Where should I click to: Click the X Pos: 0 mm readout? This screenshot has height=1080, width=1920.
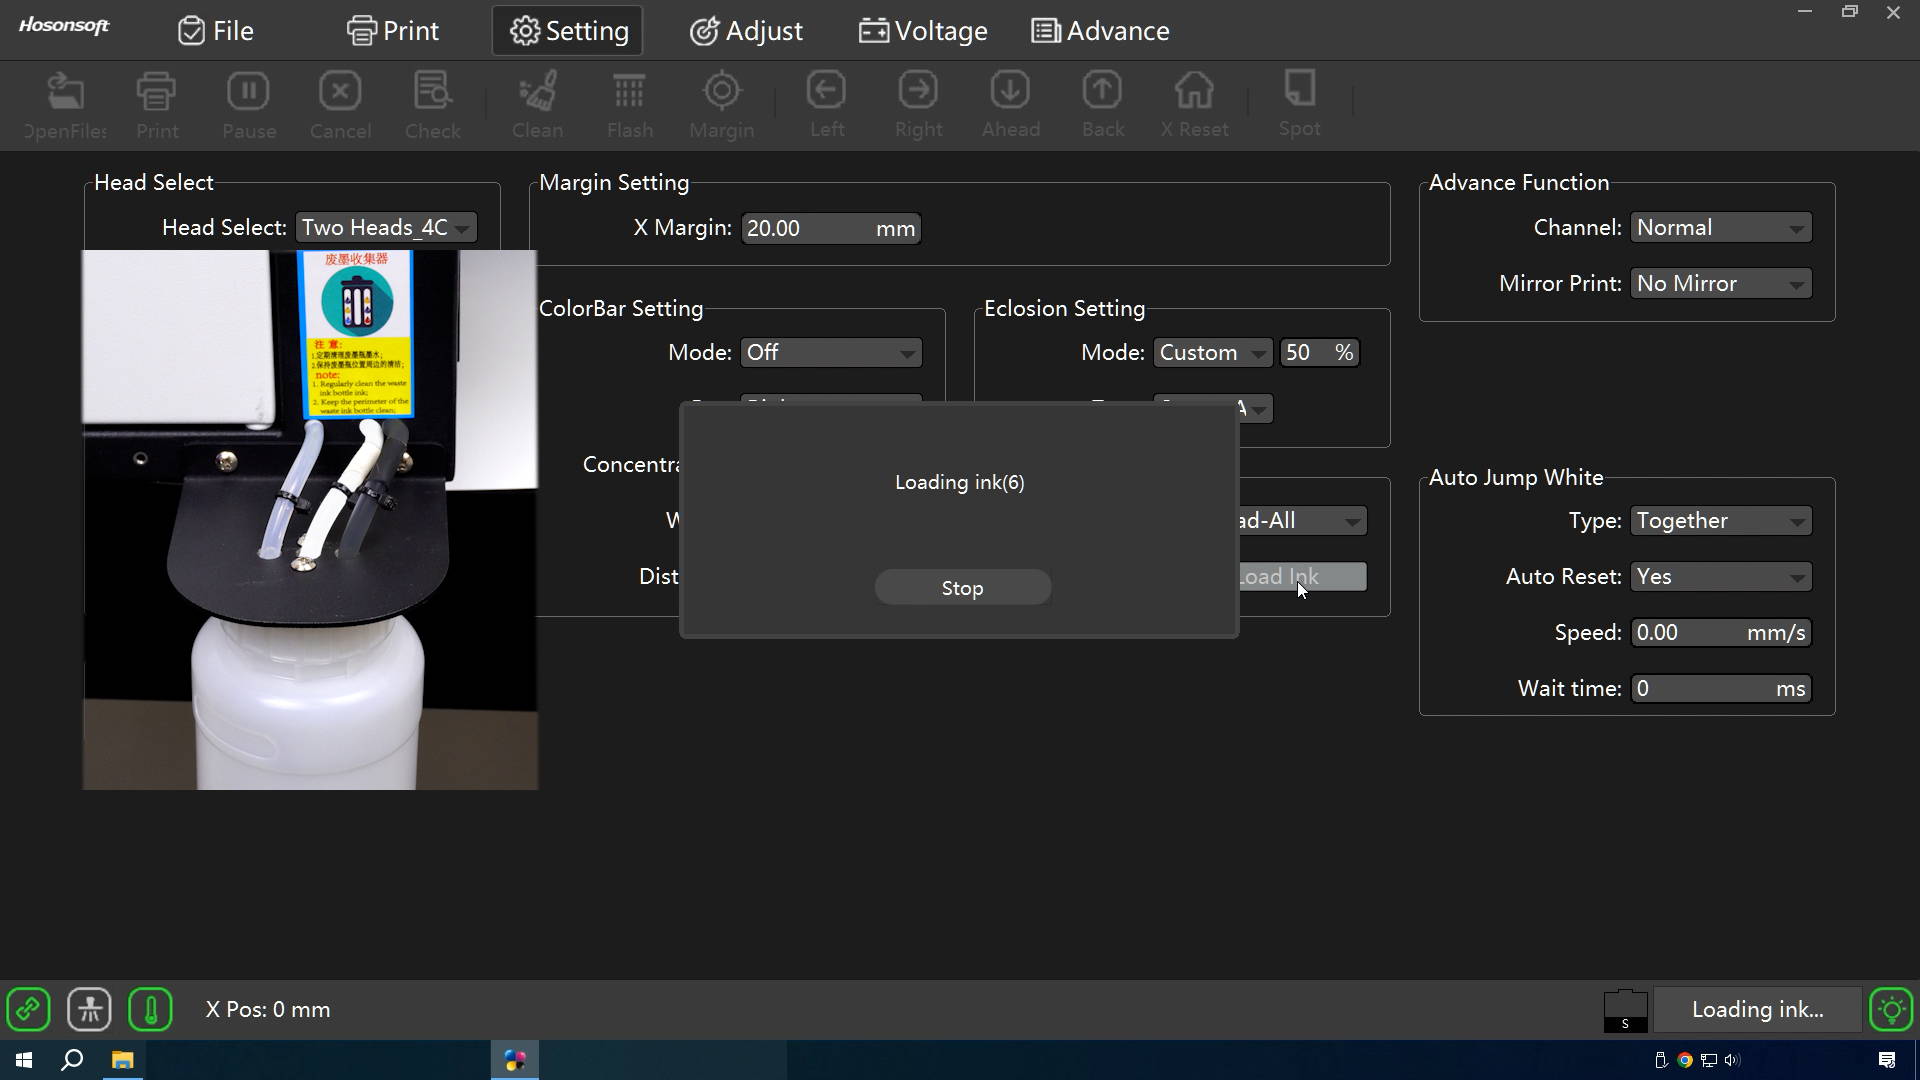click(x=268, y=1010)
